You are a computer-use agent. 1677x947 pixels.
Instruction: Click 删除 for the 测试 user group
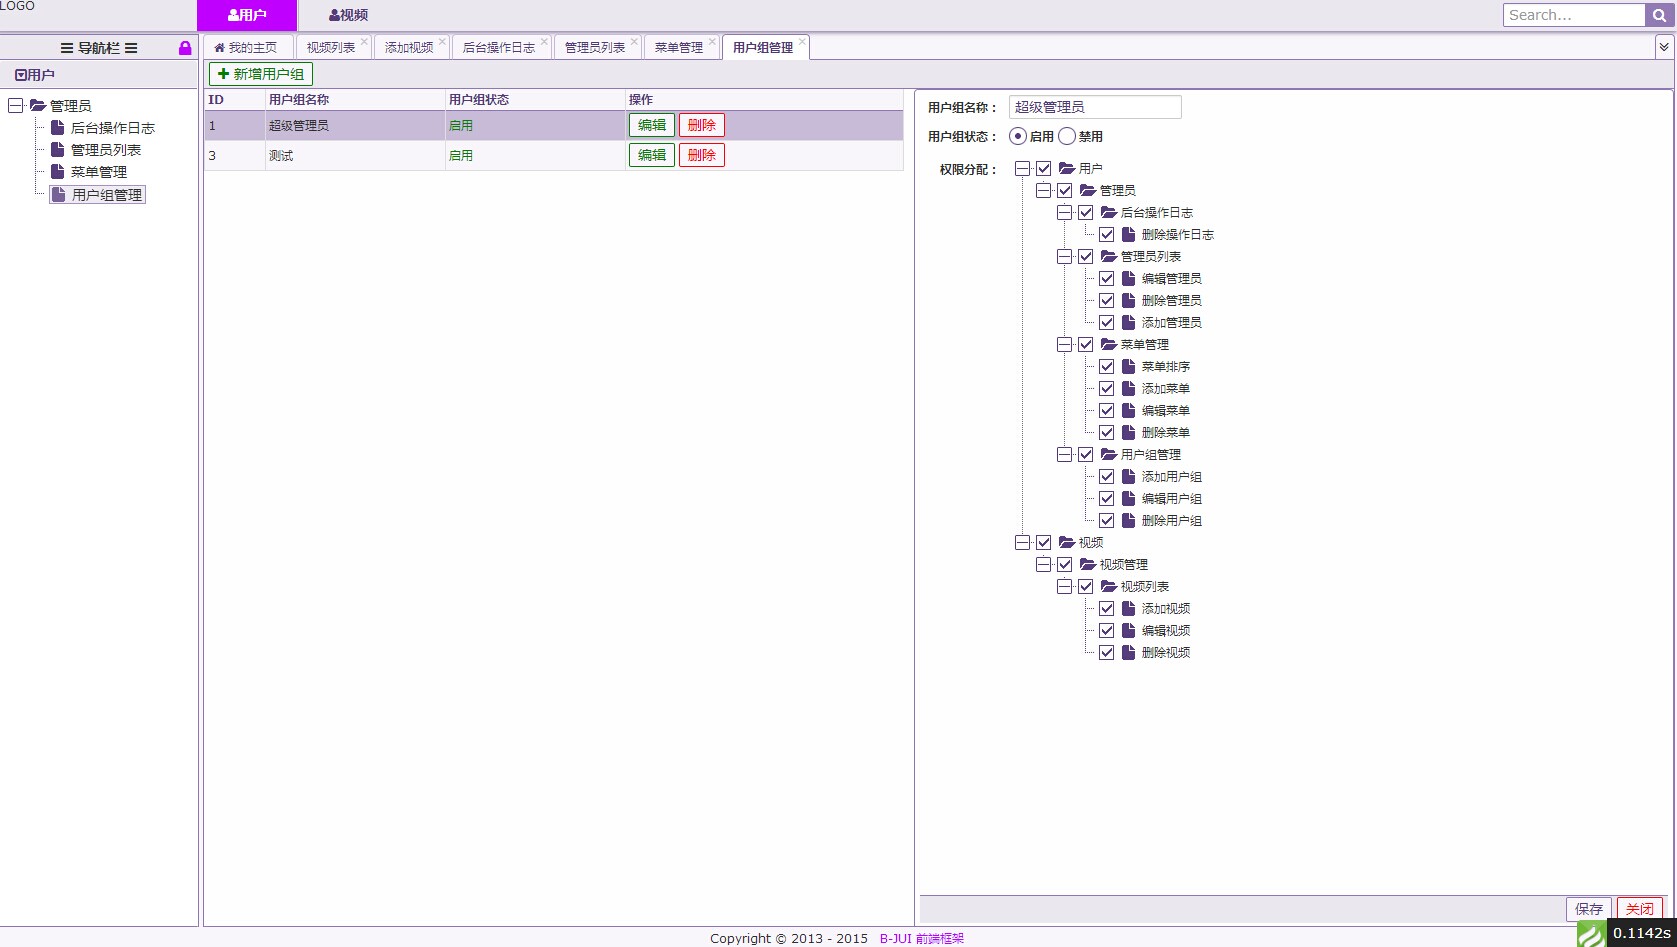point(701,155)
